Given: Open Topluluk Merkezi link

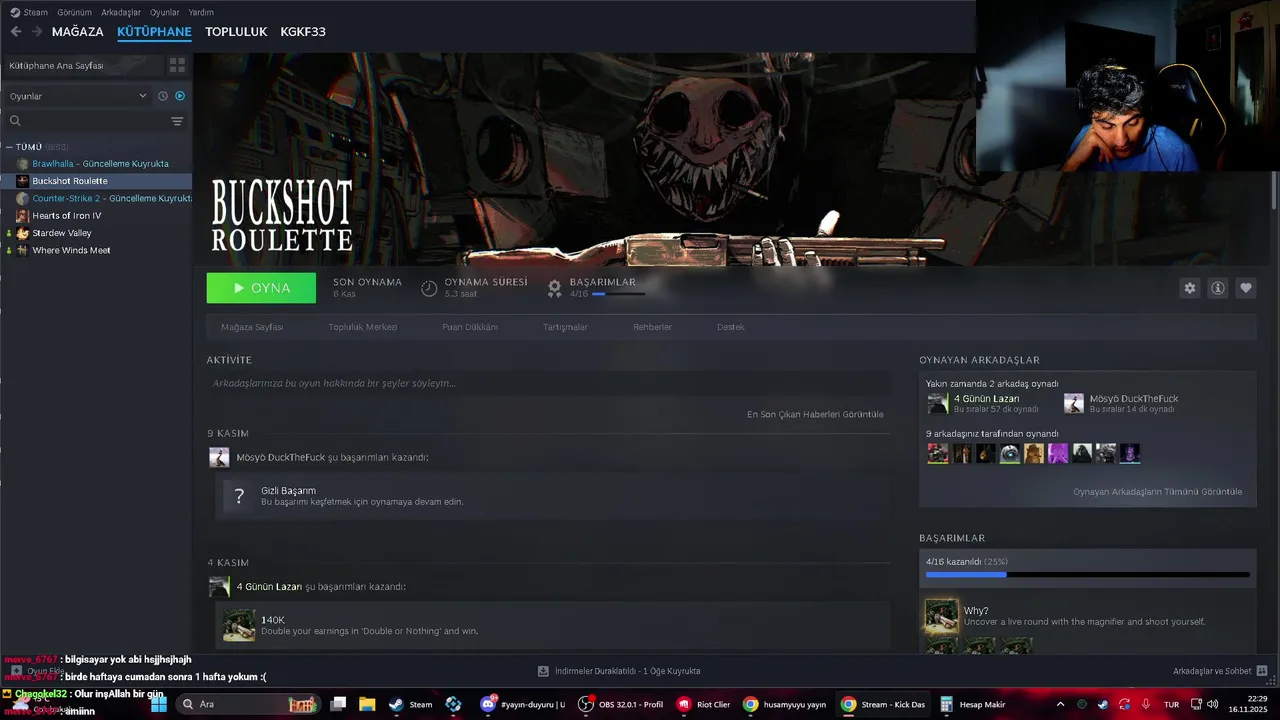Looking at the screenshot, I should coord(363,327).
